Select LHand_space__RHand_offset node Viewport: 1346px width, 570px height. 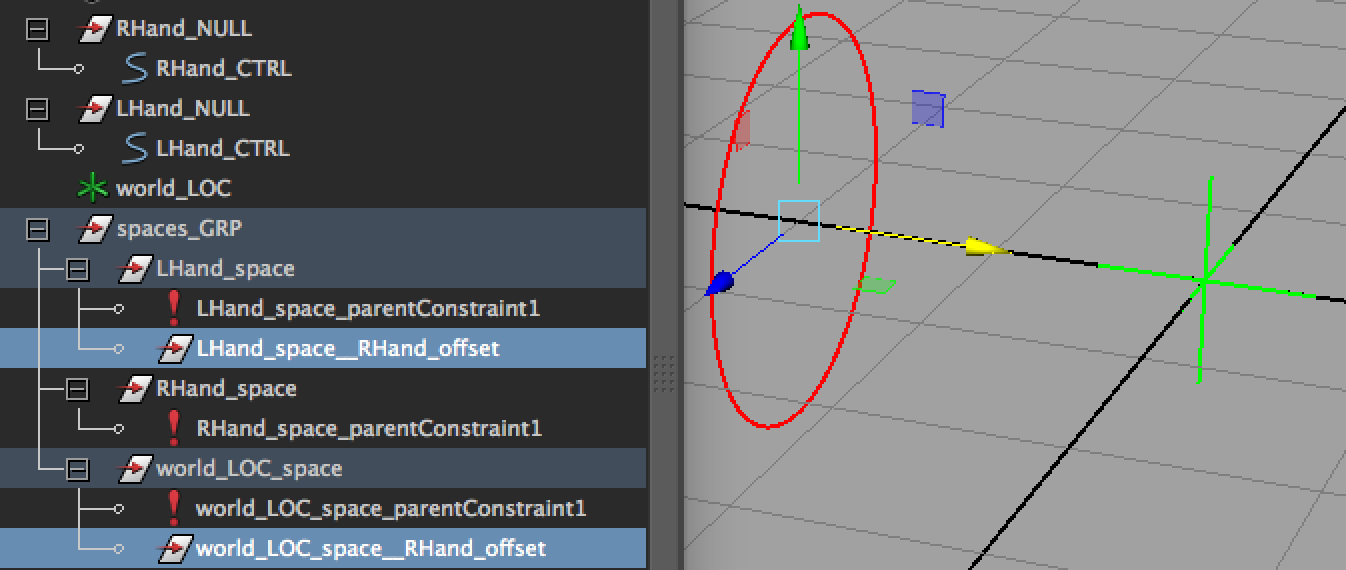click(x=348, y=349)
